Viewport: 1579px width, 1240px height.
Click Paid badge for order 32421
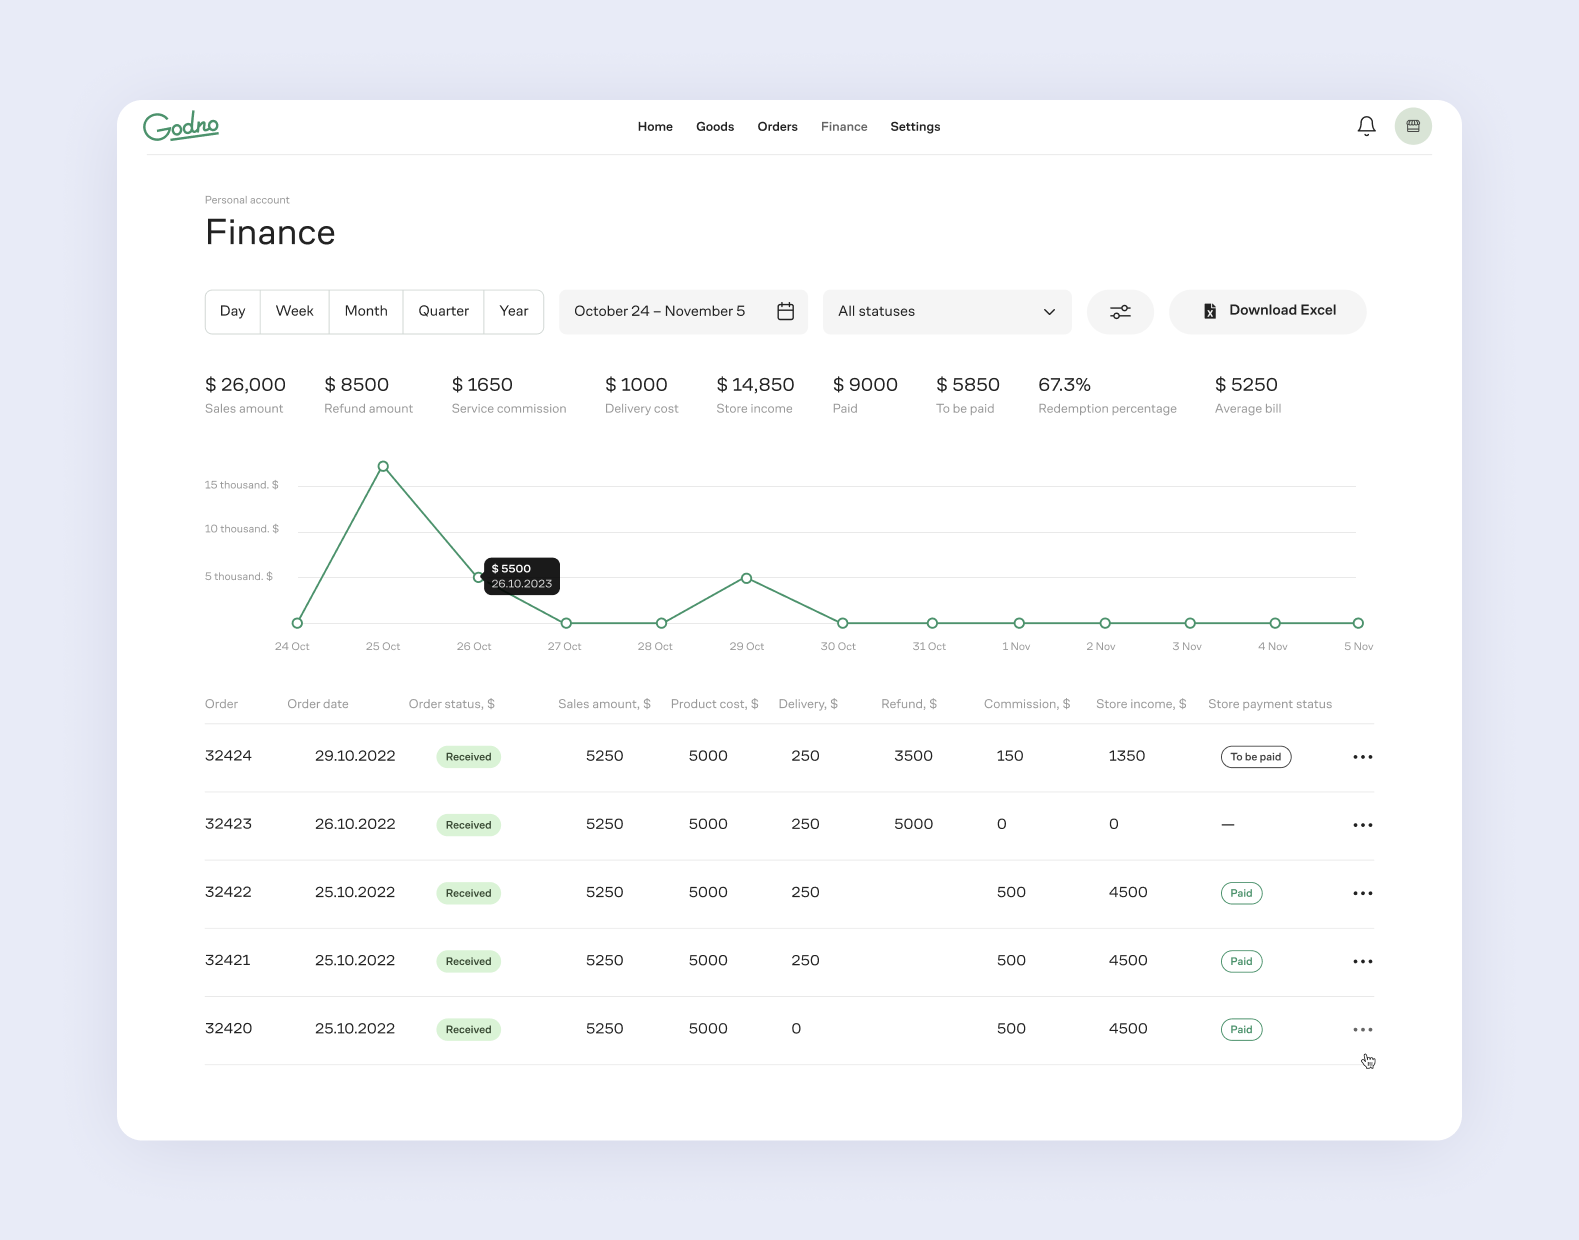pos(1241,961)
